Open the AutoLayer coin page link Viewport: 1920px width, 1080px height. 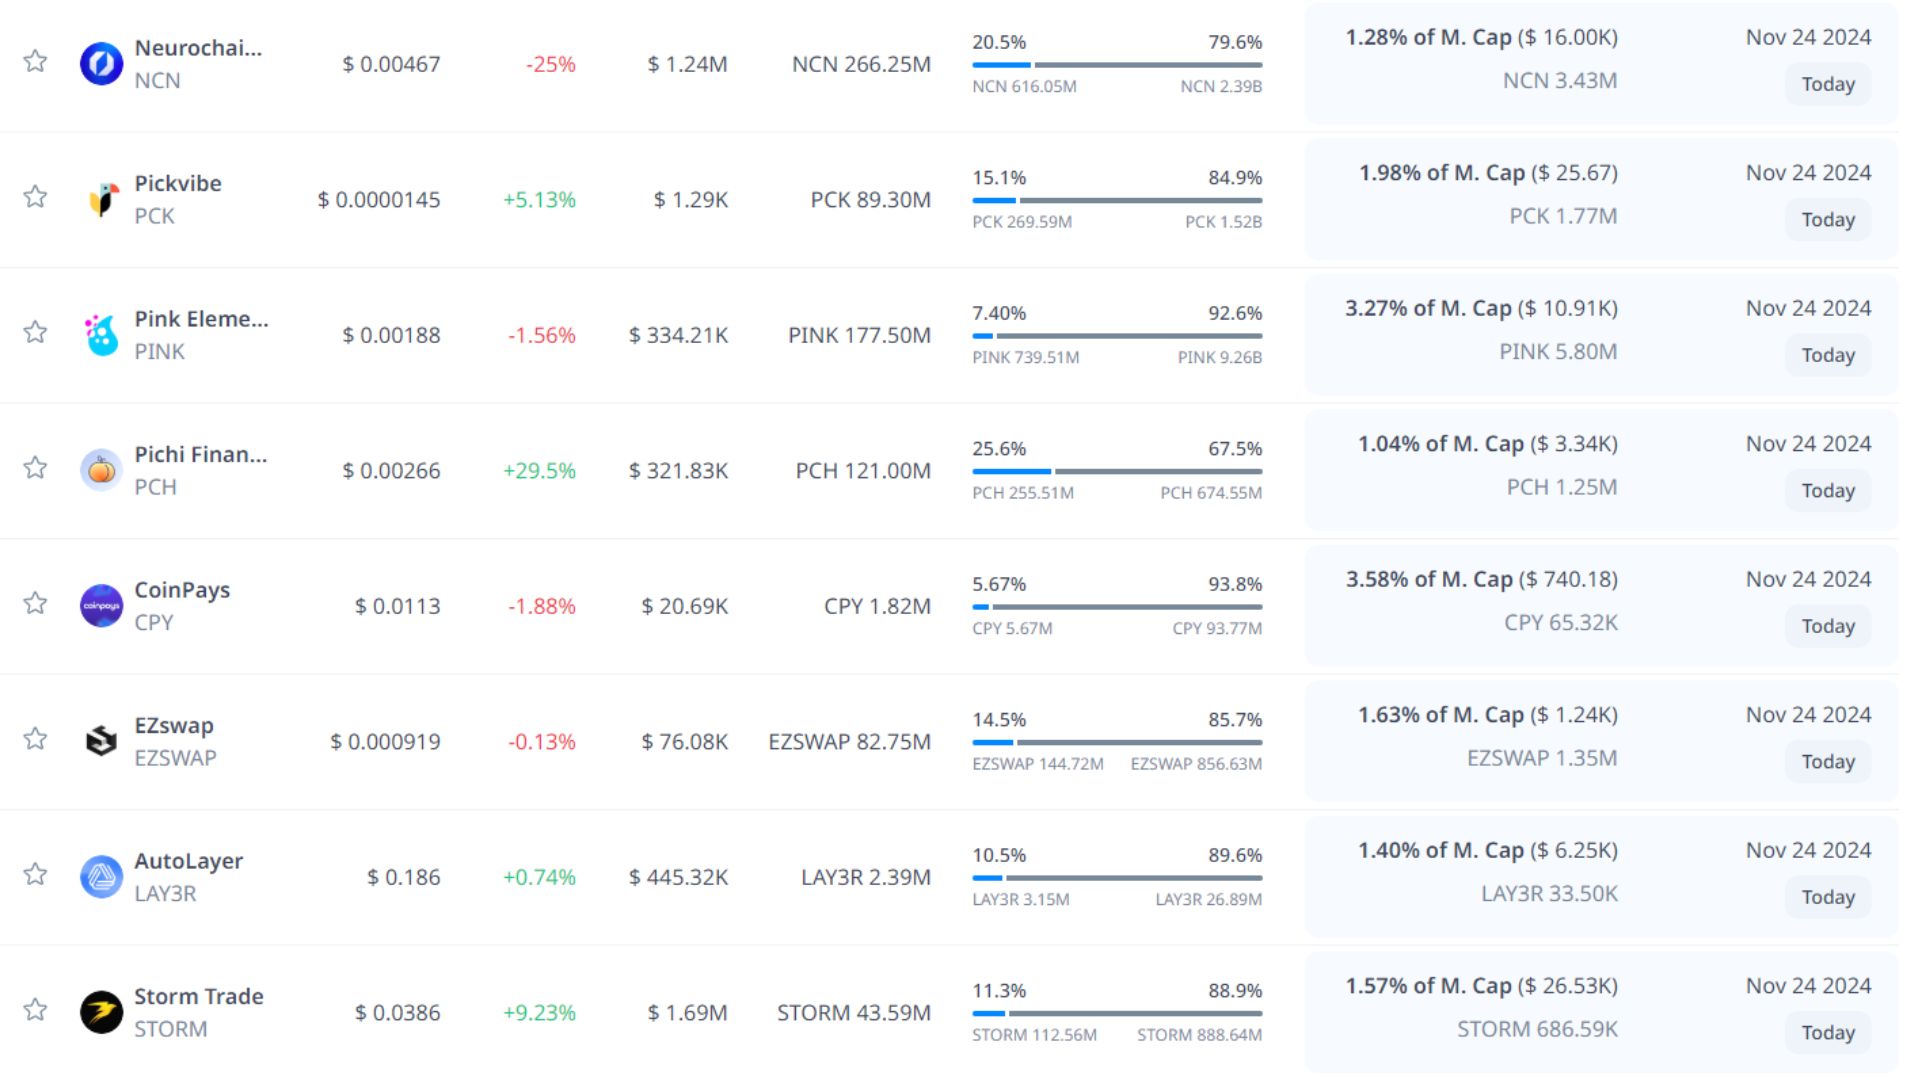click(x=188, y=861)
